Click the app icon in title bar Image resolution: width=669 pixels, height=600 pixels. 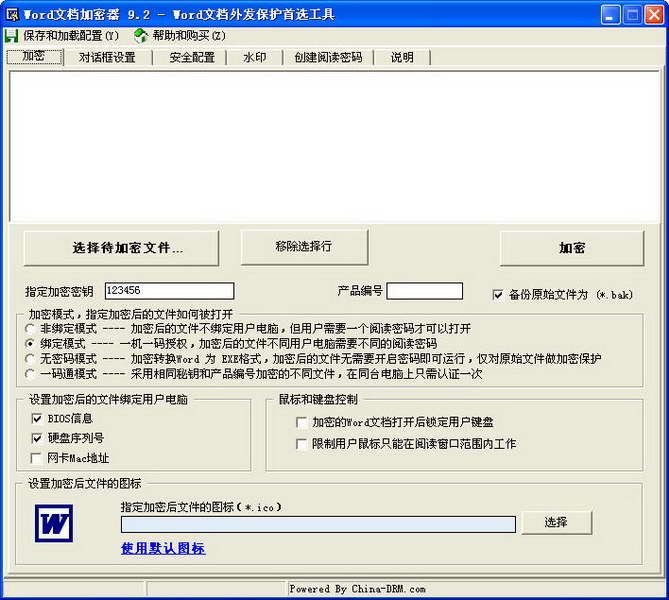click(x=12, y=15)
